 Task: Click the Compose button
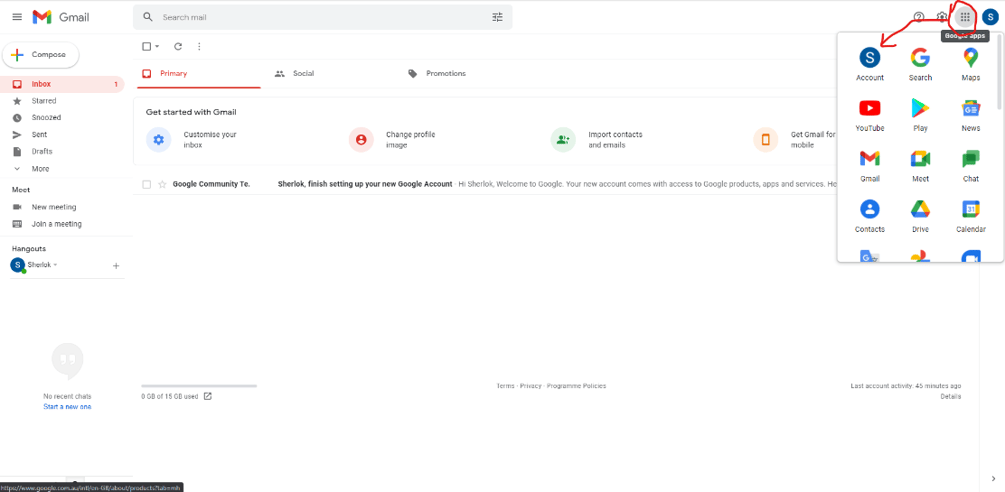[x=40, y=55]
